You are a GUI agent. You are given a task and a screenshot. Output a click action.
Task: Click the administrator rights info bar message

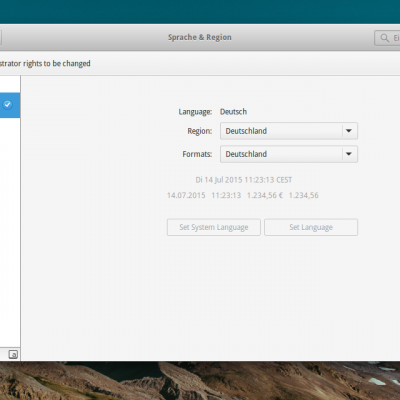45,63
